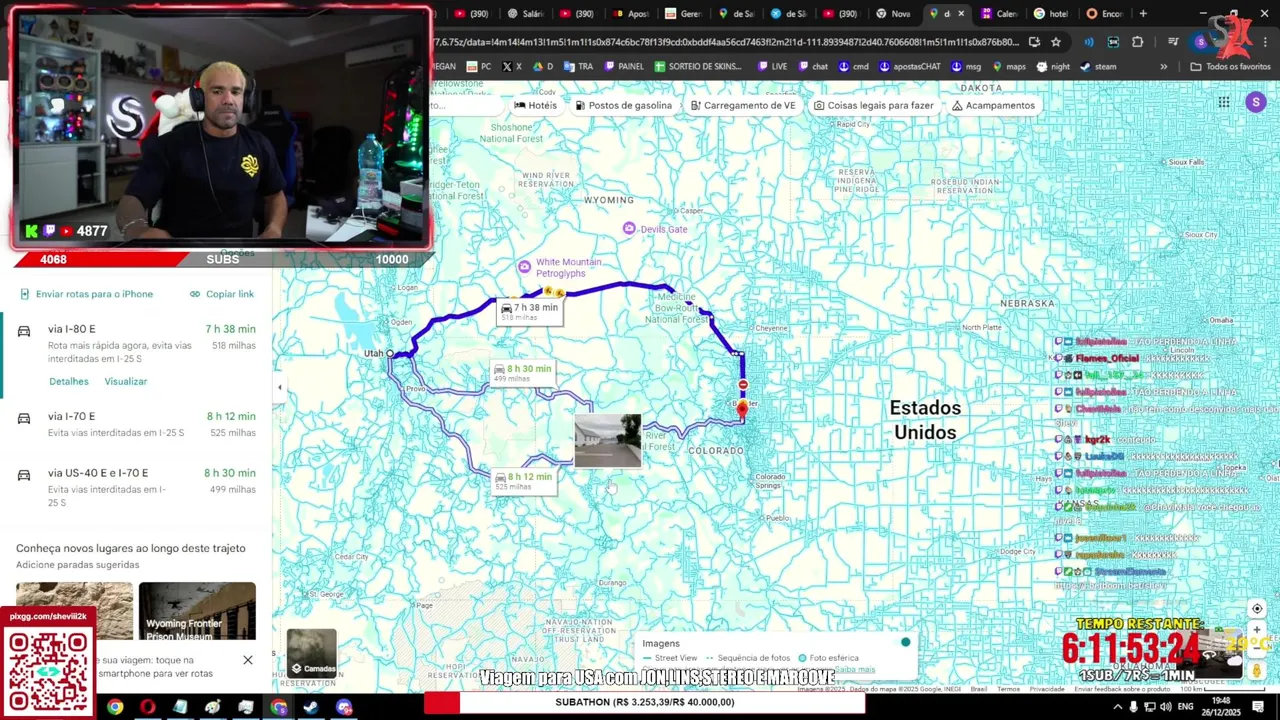The height and width of the screenshot is (720, 1280).
Task: Click the Street View pegman icon
Action: tap(1257, 671)
